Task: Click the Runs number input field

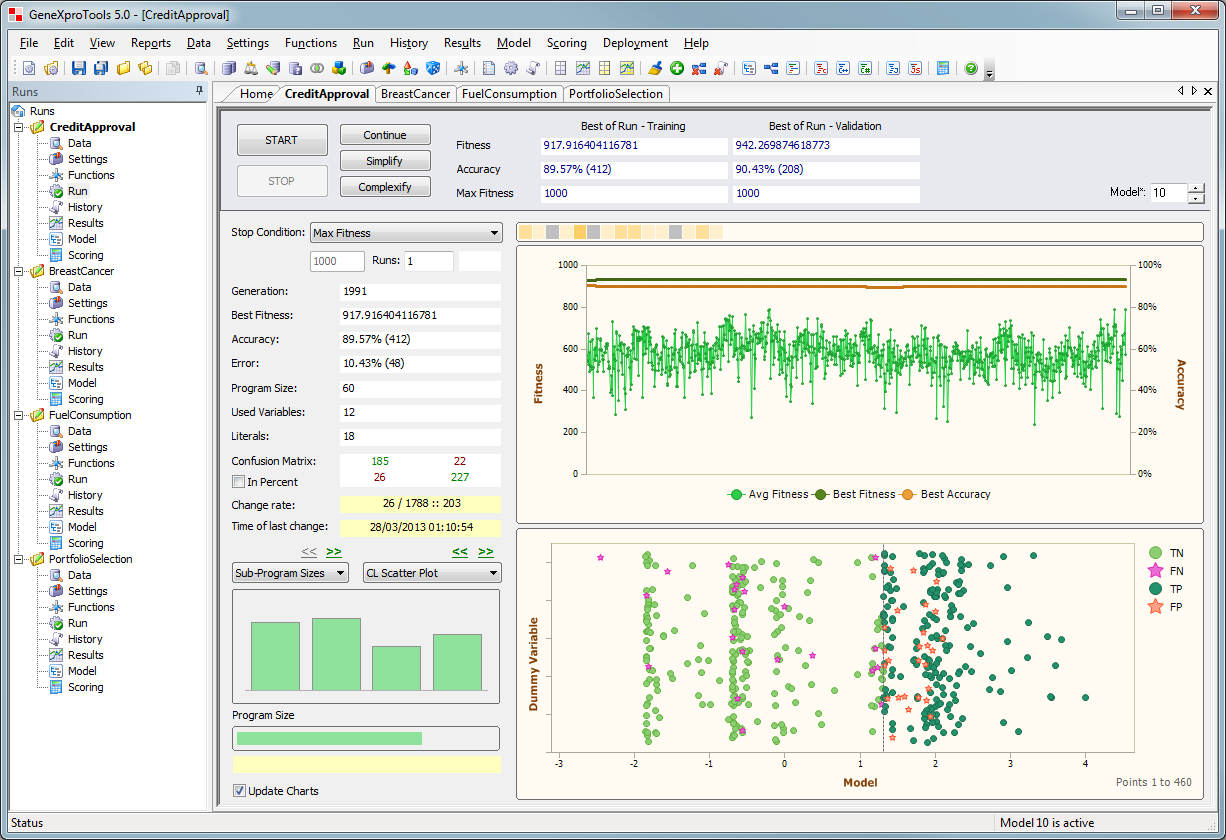Action: [x=428, y=261]
